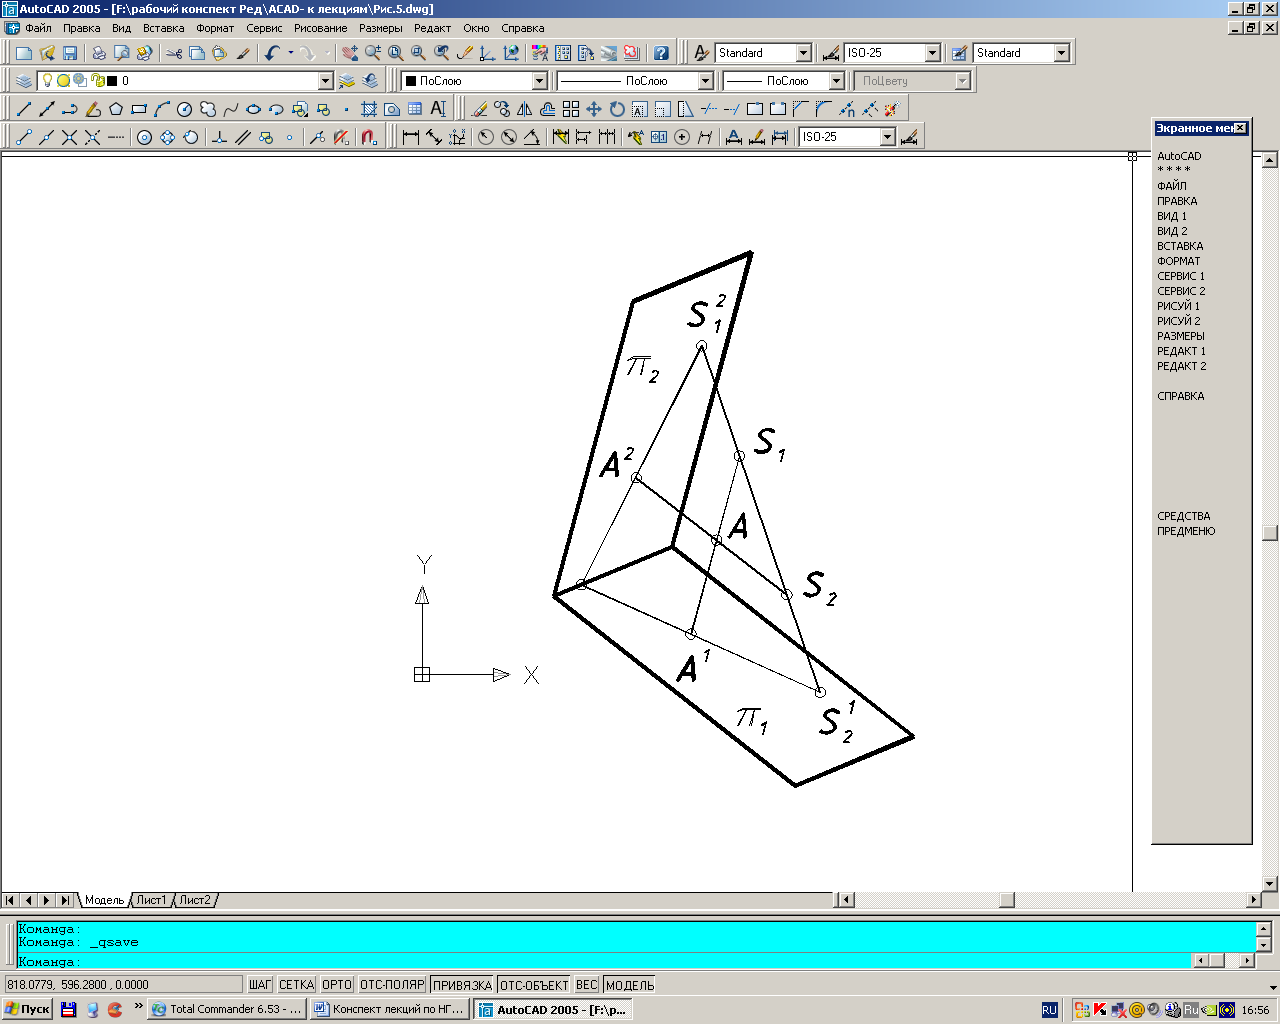Pick the Circle drawing tool
1280x1024 pixels.
184,109
